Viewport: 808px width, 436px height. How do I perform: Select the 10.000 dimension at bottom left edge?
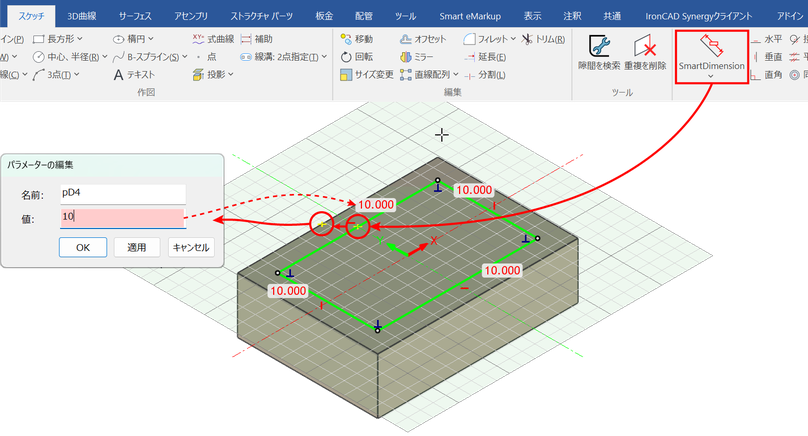pyautogui.click(x=288, y=291)
